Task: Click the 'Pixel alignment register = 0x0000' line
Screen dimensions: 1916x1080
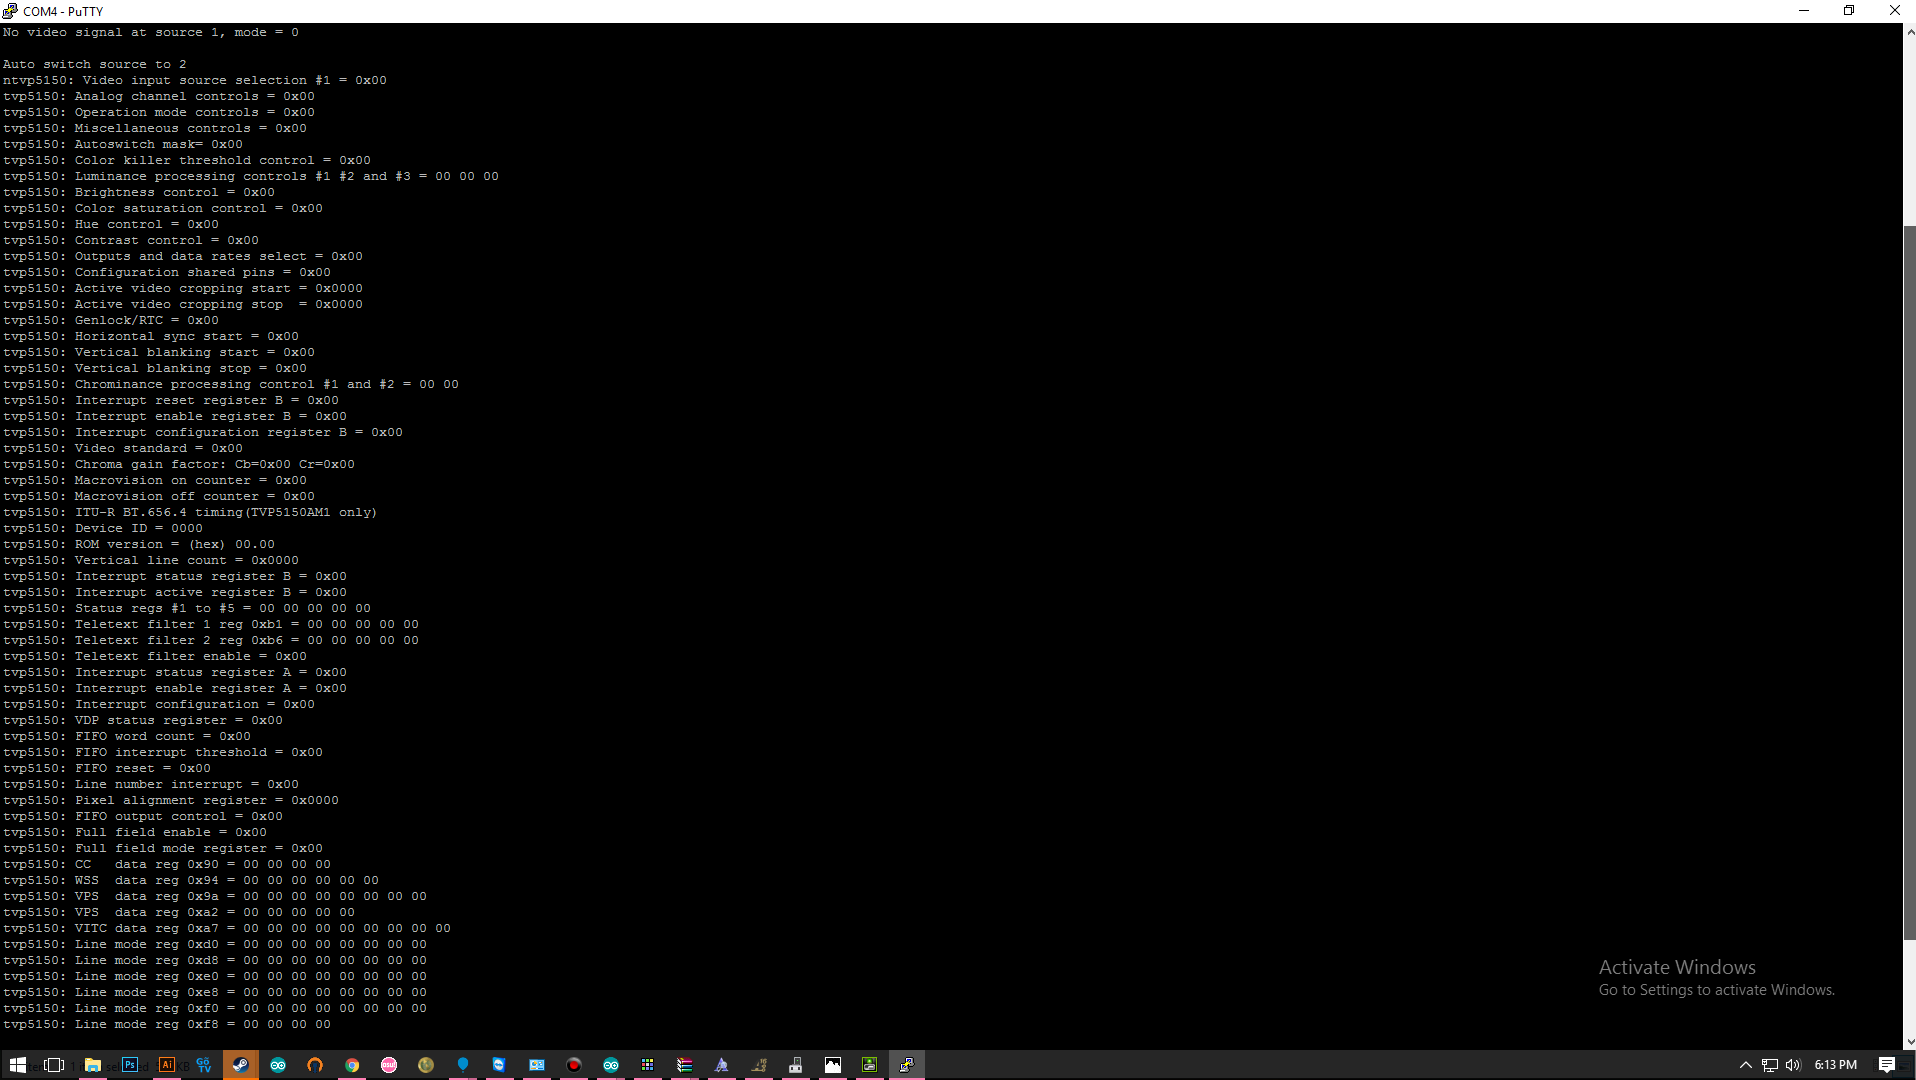Action: [x=171, y=800]
